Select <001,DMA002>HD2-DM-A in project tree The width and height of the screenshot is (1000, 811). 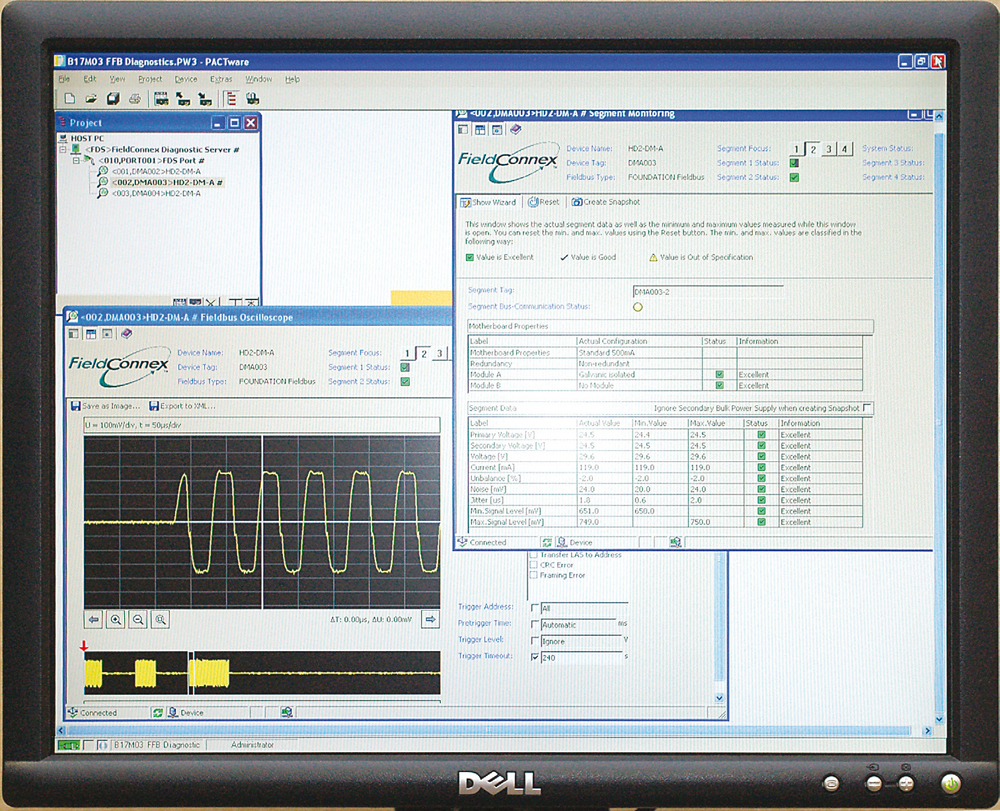pyautogui.click(x=156, y=172)
